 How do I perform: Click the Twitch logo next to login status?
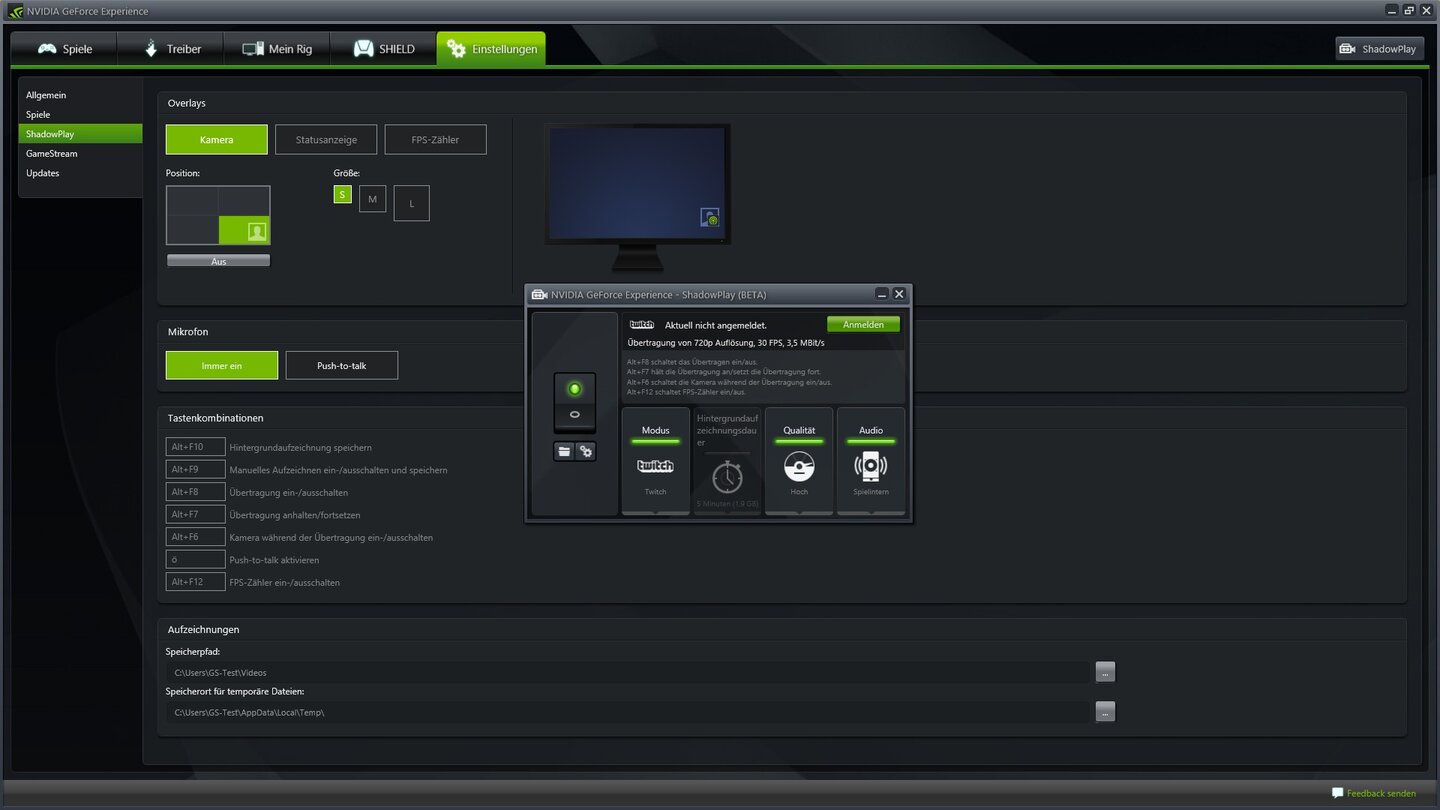pyautogui.click(x=642, y=325)
